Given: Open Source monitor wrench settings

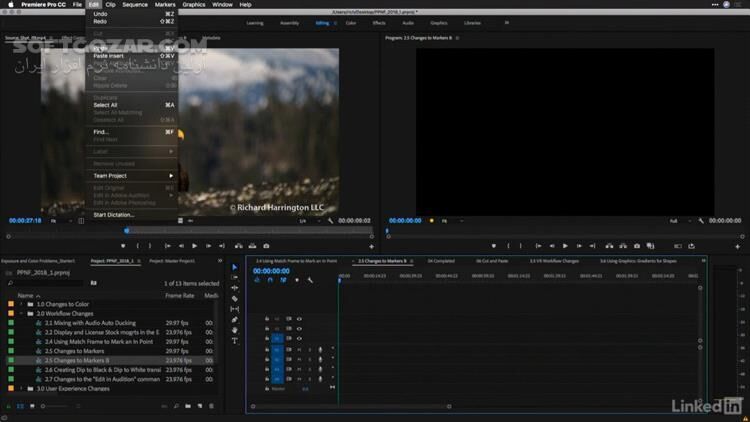Looking at the screenshot, I should 331,221.
